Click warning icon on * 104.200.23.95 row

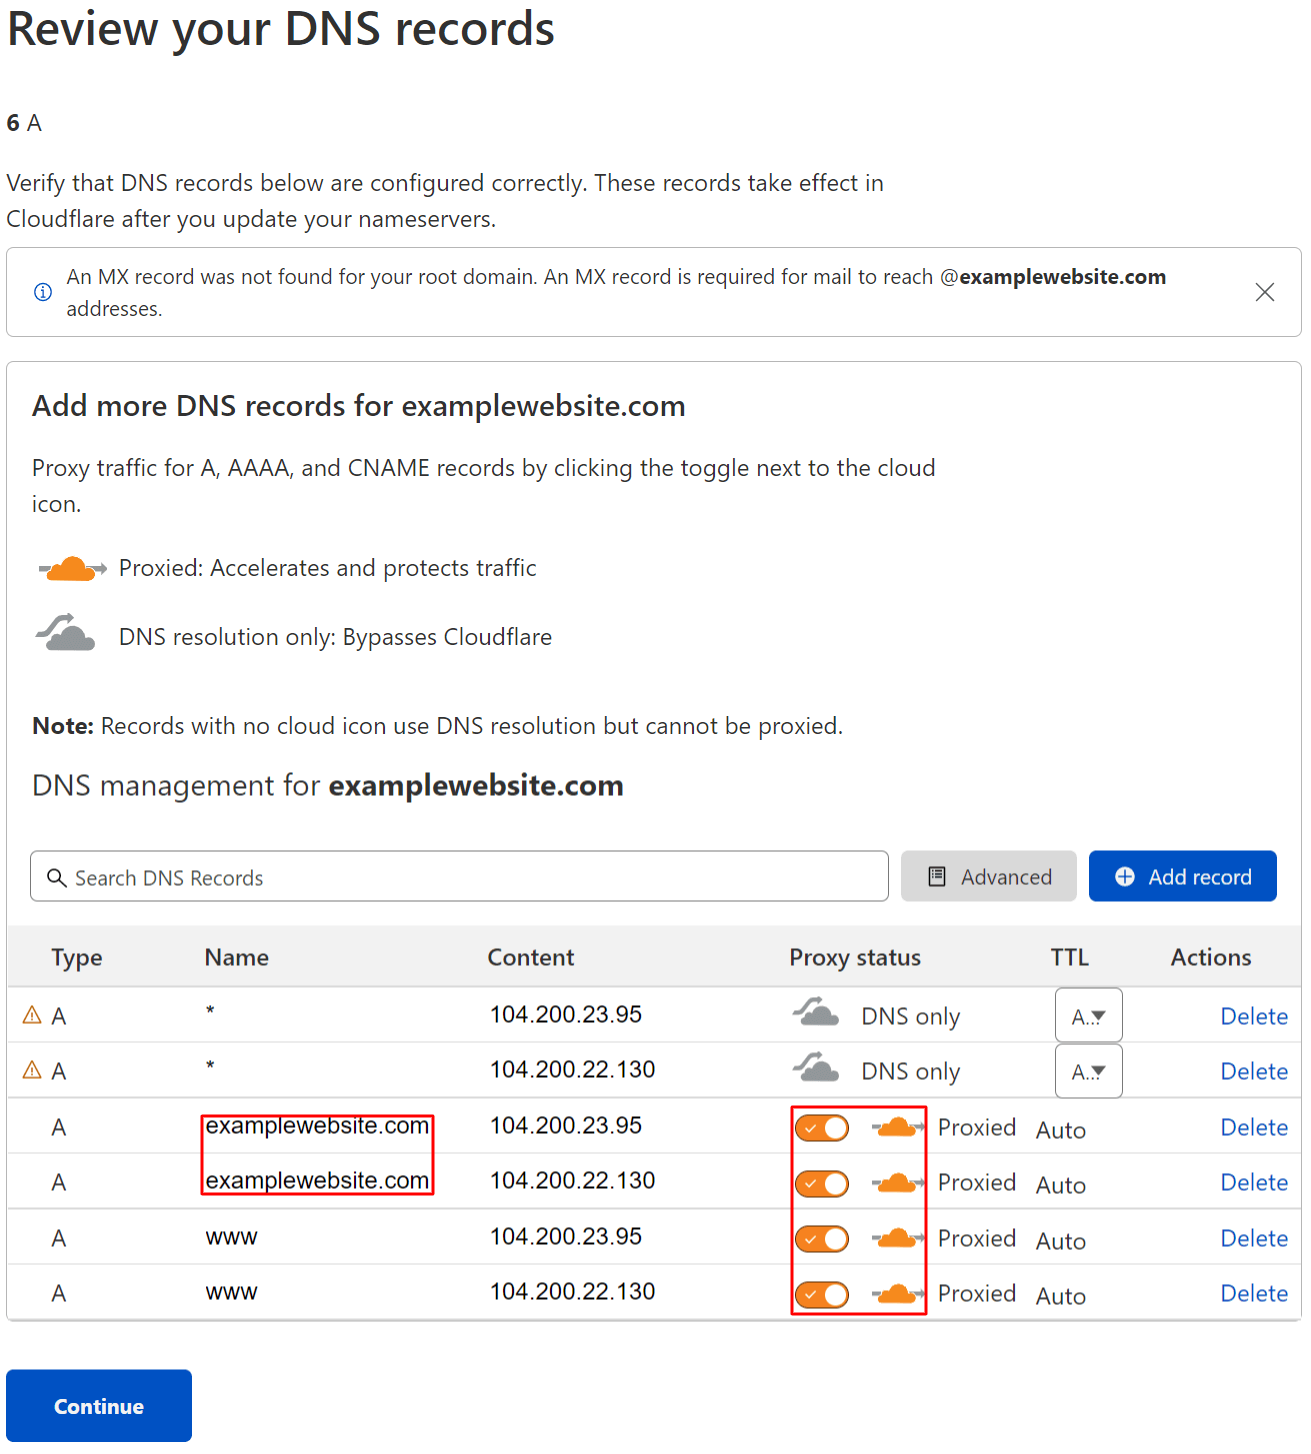click(x=32, y=1015)
